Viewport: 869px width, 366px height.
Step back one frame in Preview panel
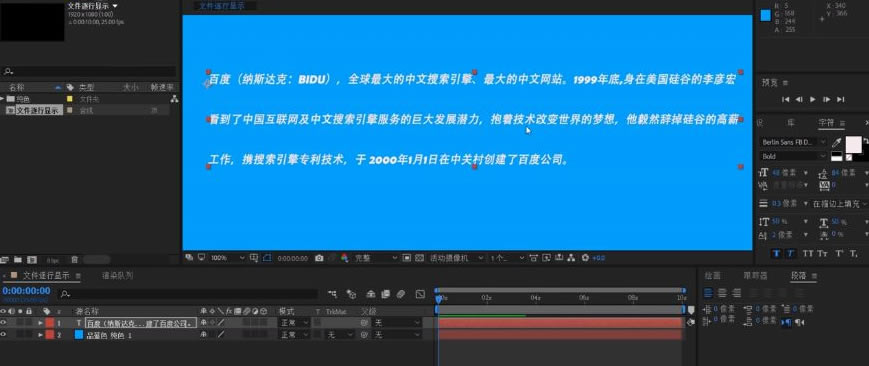pyautogui.click(x=799, y=99)
